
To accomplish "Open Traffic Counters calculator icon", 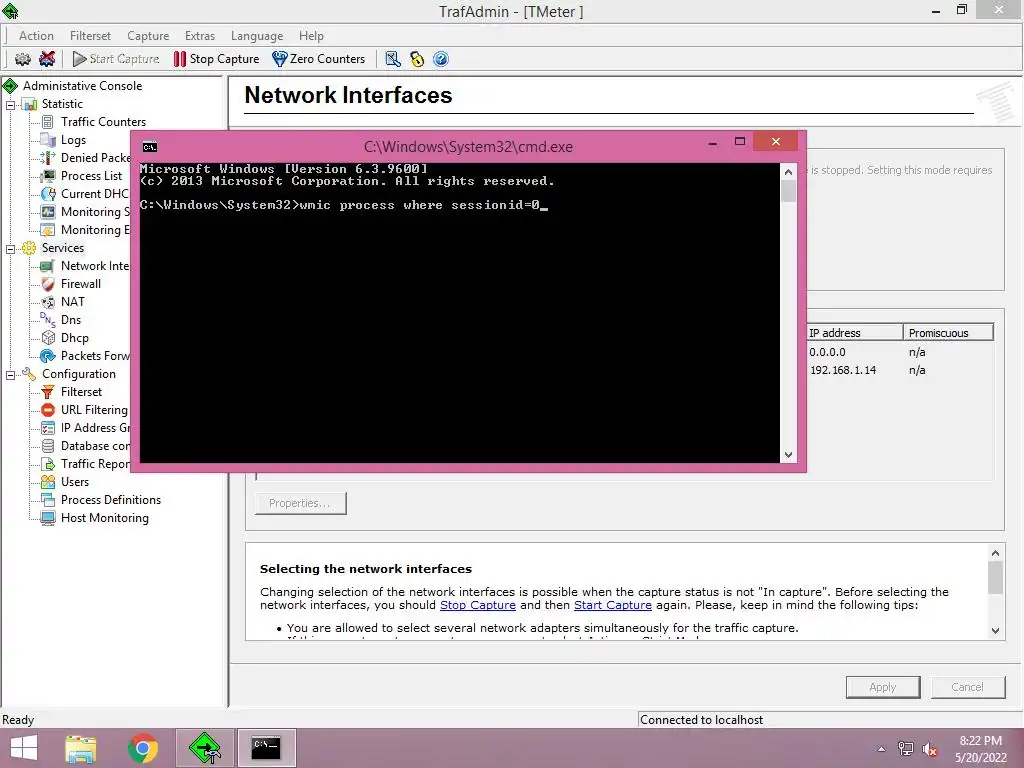I will tap(48, 122).
